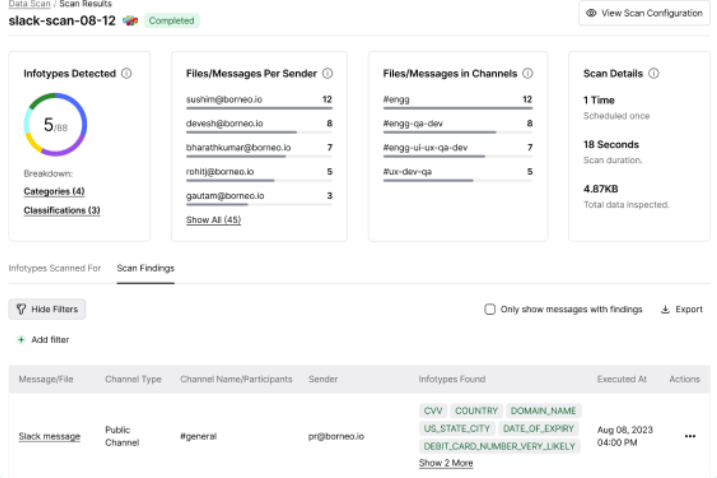Click the View Scan Configuration button

pyautogui.click(x=644, y=13)
